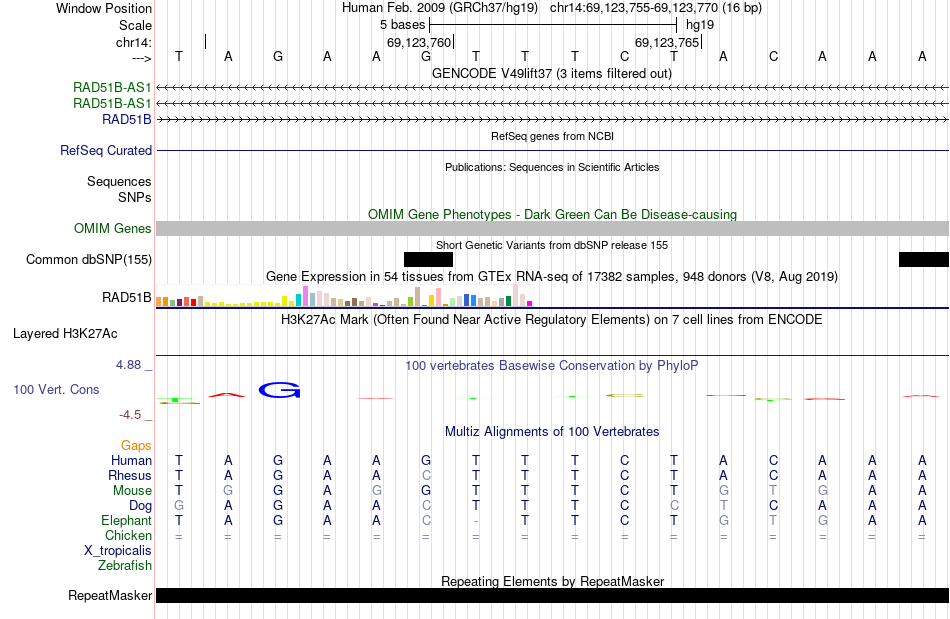This screenshot has width=950, height=619.
Task: Click the large blue G PhyloP logo
Action: point(279,390)
